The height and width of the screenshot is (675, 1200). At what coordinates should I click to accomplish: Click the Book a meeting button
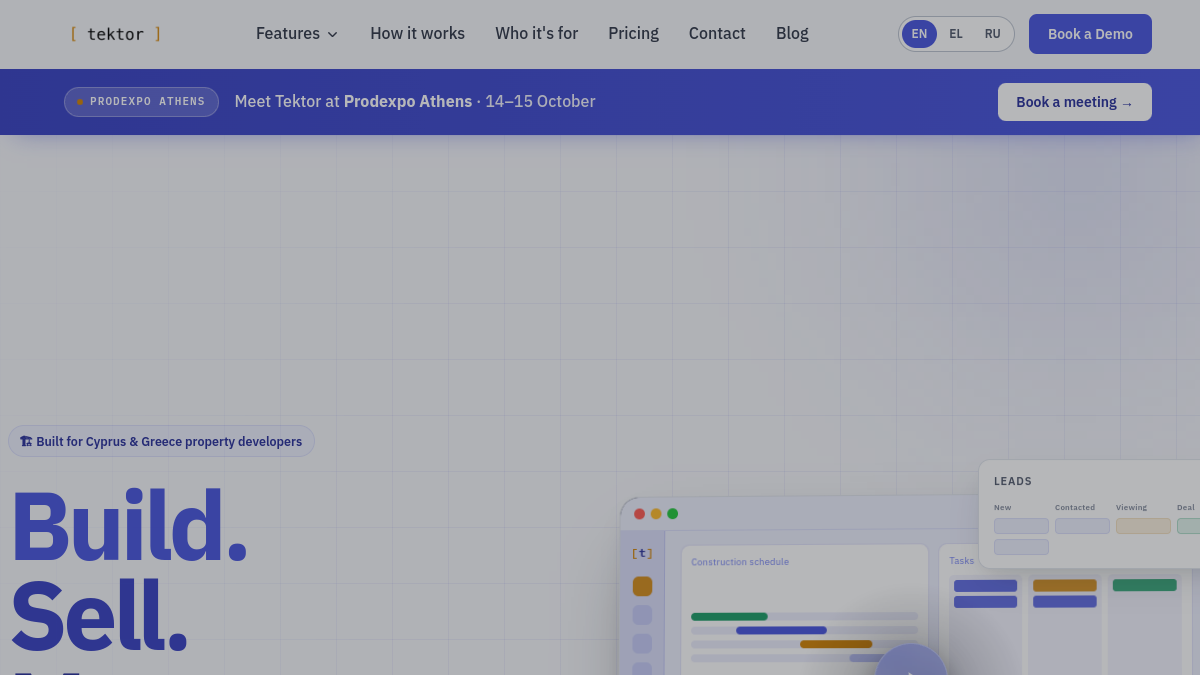[x=1075, y=102]
